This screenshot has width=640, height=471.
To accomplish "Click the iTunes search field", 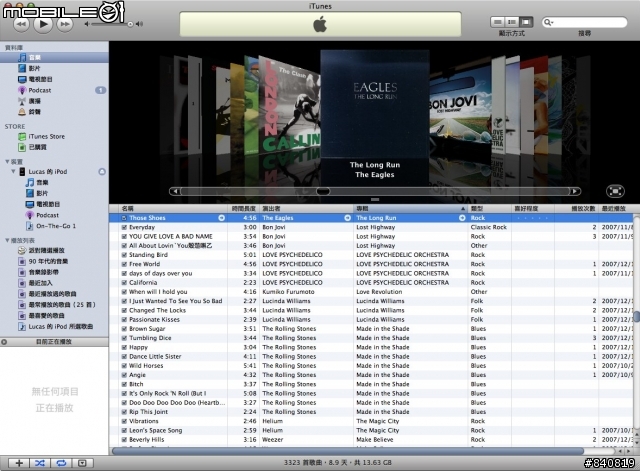I will click(x=584, y=22).
